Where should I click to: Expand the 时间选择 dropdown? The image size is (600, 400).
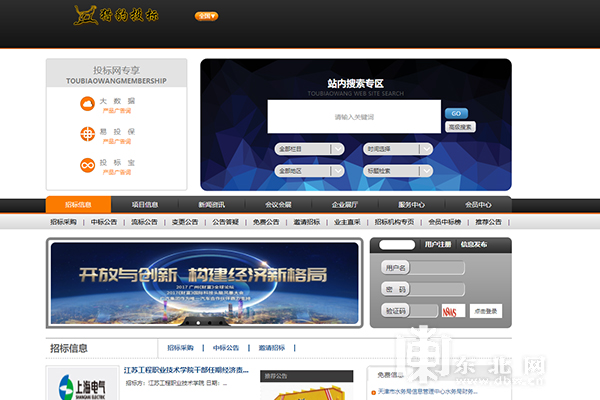398,149
